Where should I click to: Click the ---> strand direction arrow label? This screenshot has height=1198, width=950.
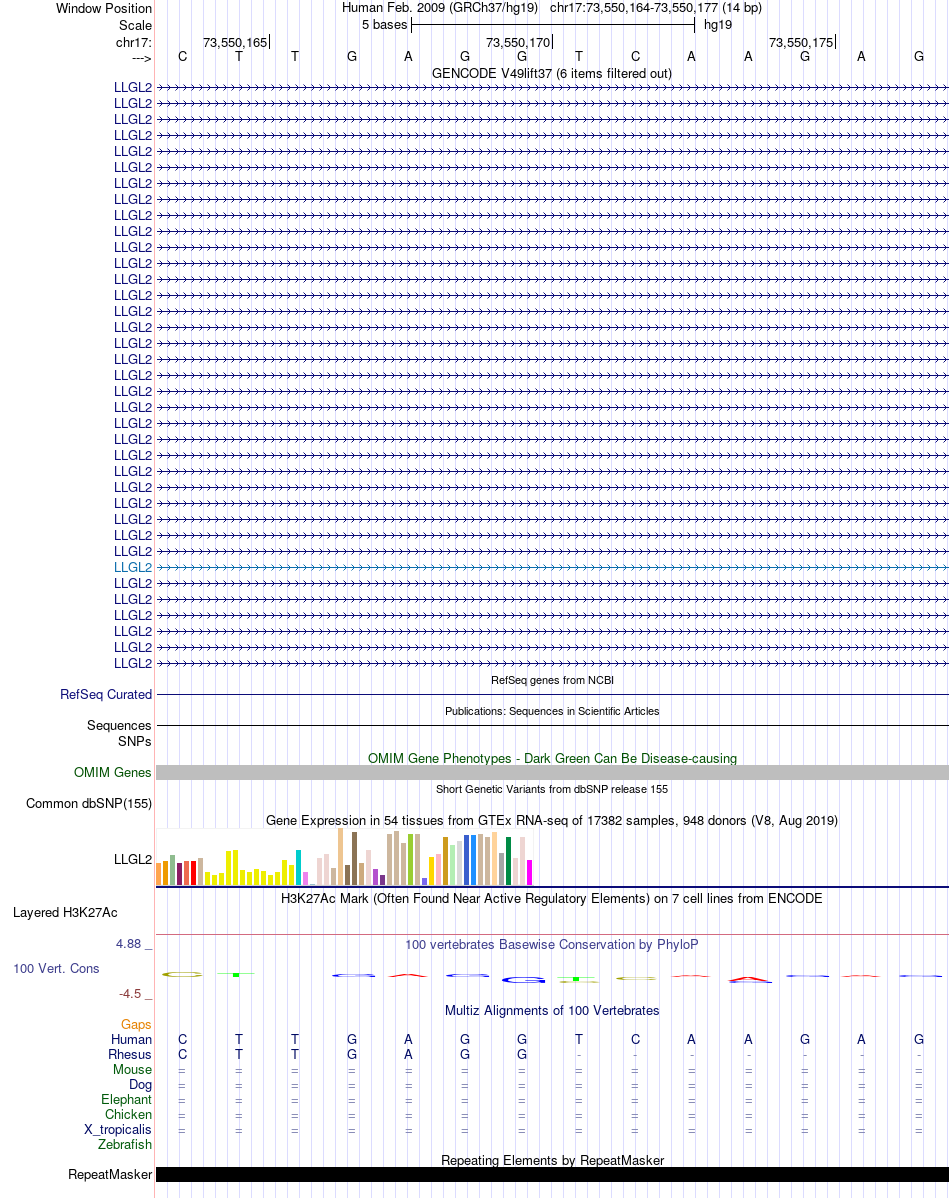point(141,58)
